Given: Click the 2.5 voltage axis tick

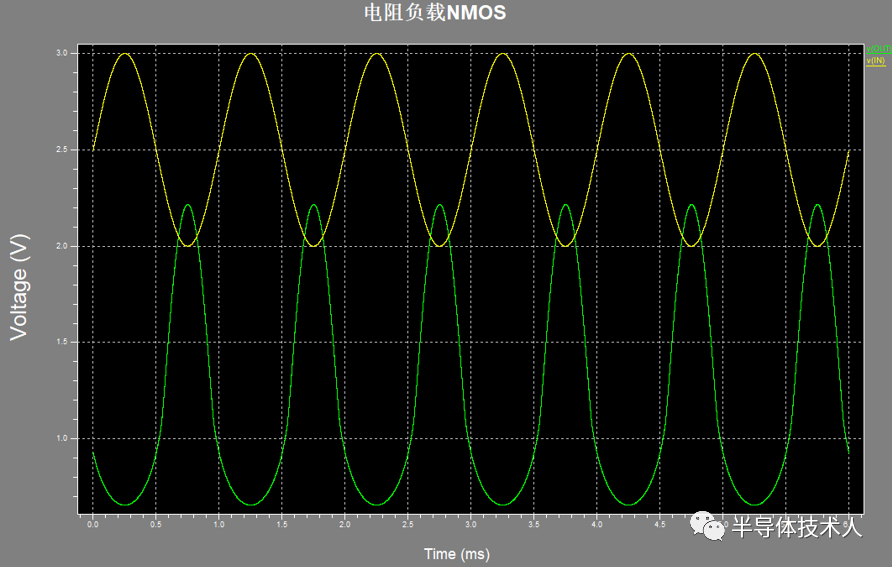Looking at the screenshot, I should tap(61, 150).
